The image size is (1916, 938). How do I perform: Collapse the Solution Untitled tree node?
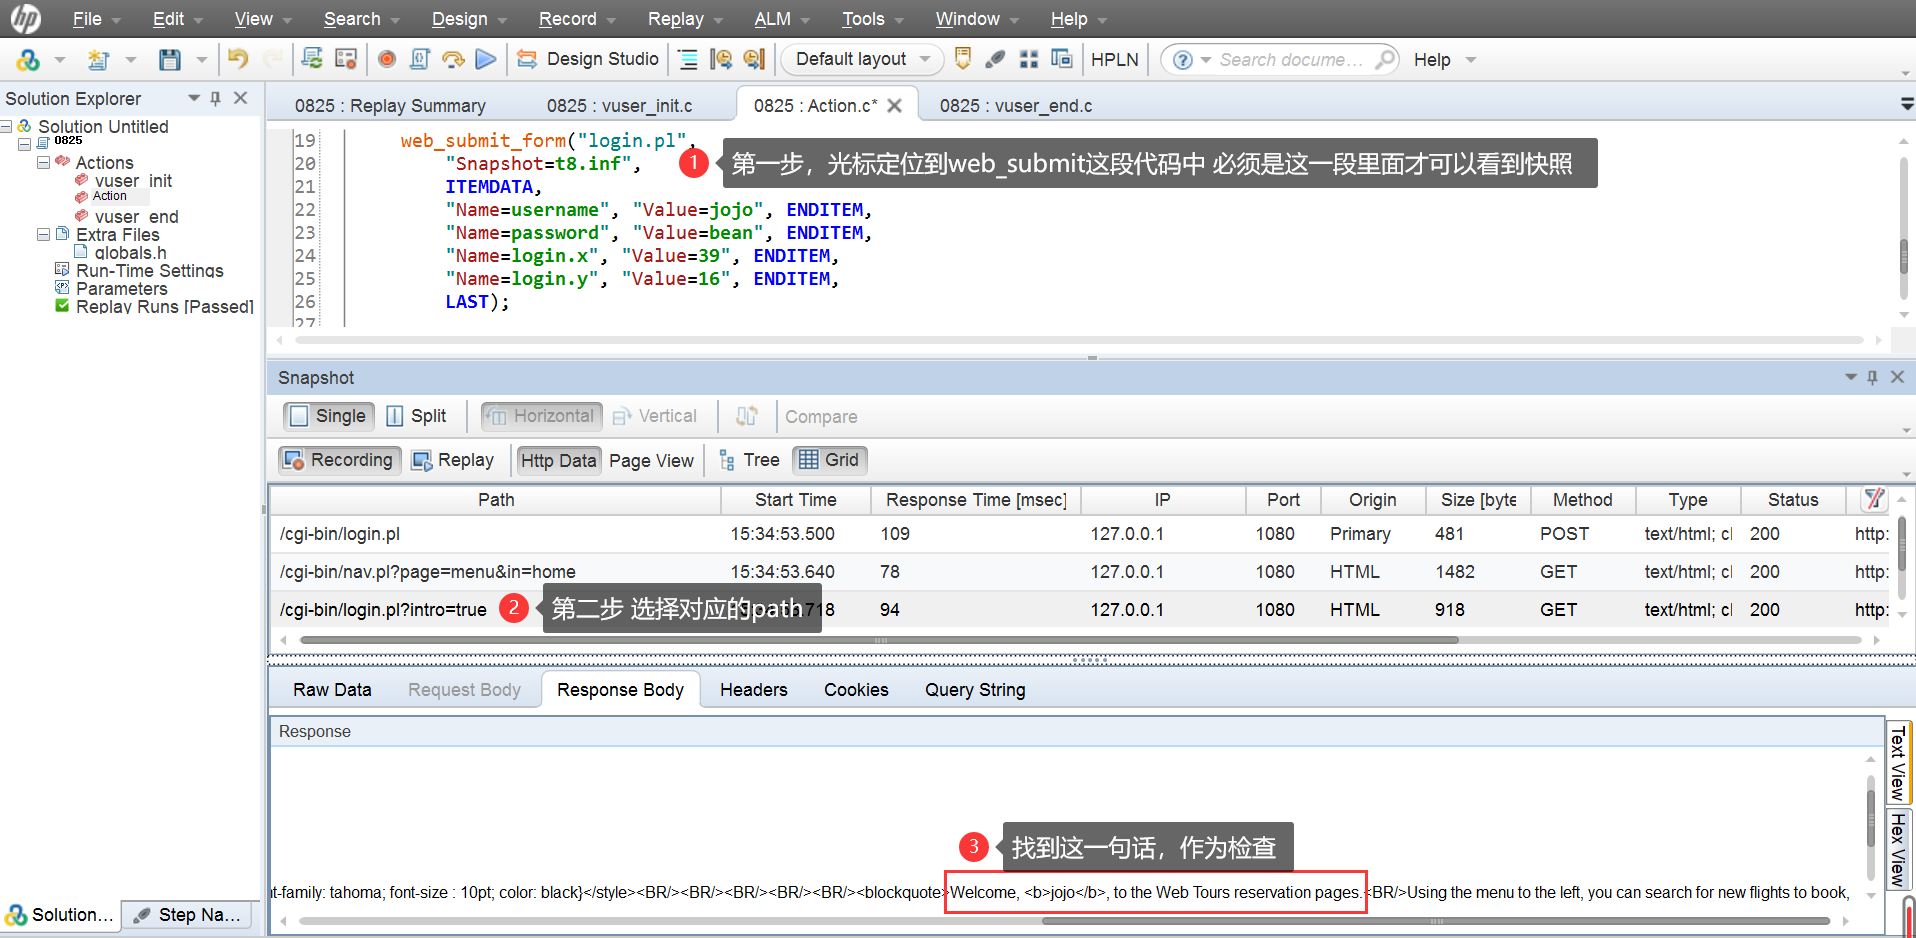(x=7, y=126)
